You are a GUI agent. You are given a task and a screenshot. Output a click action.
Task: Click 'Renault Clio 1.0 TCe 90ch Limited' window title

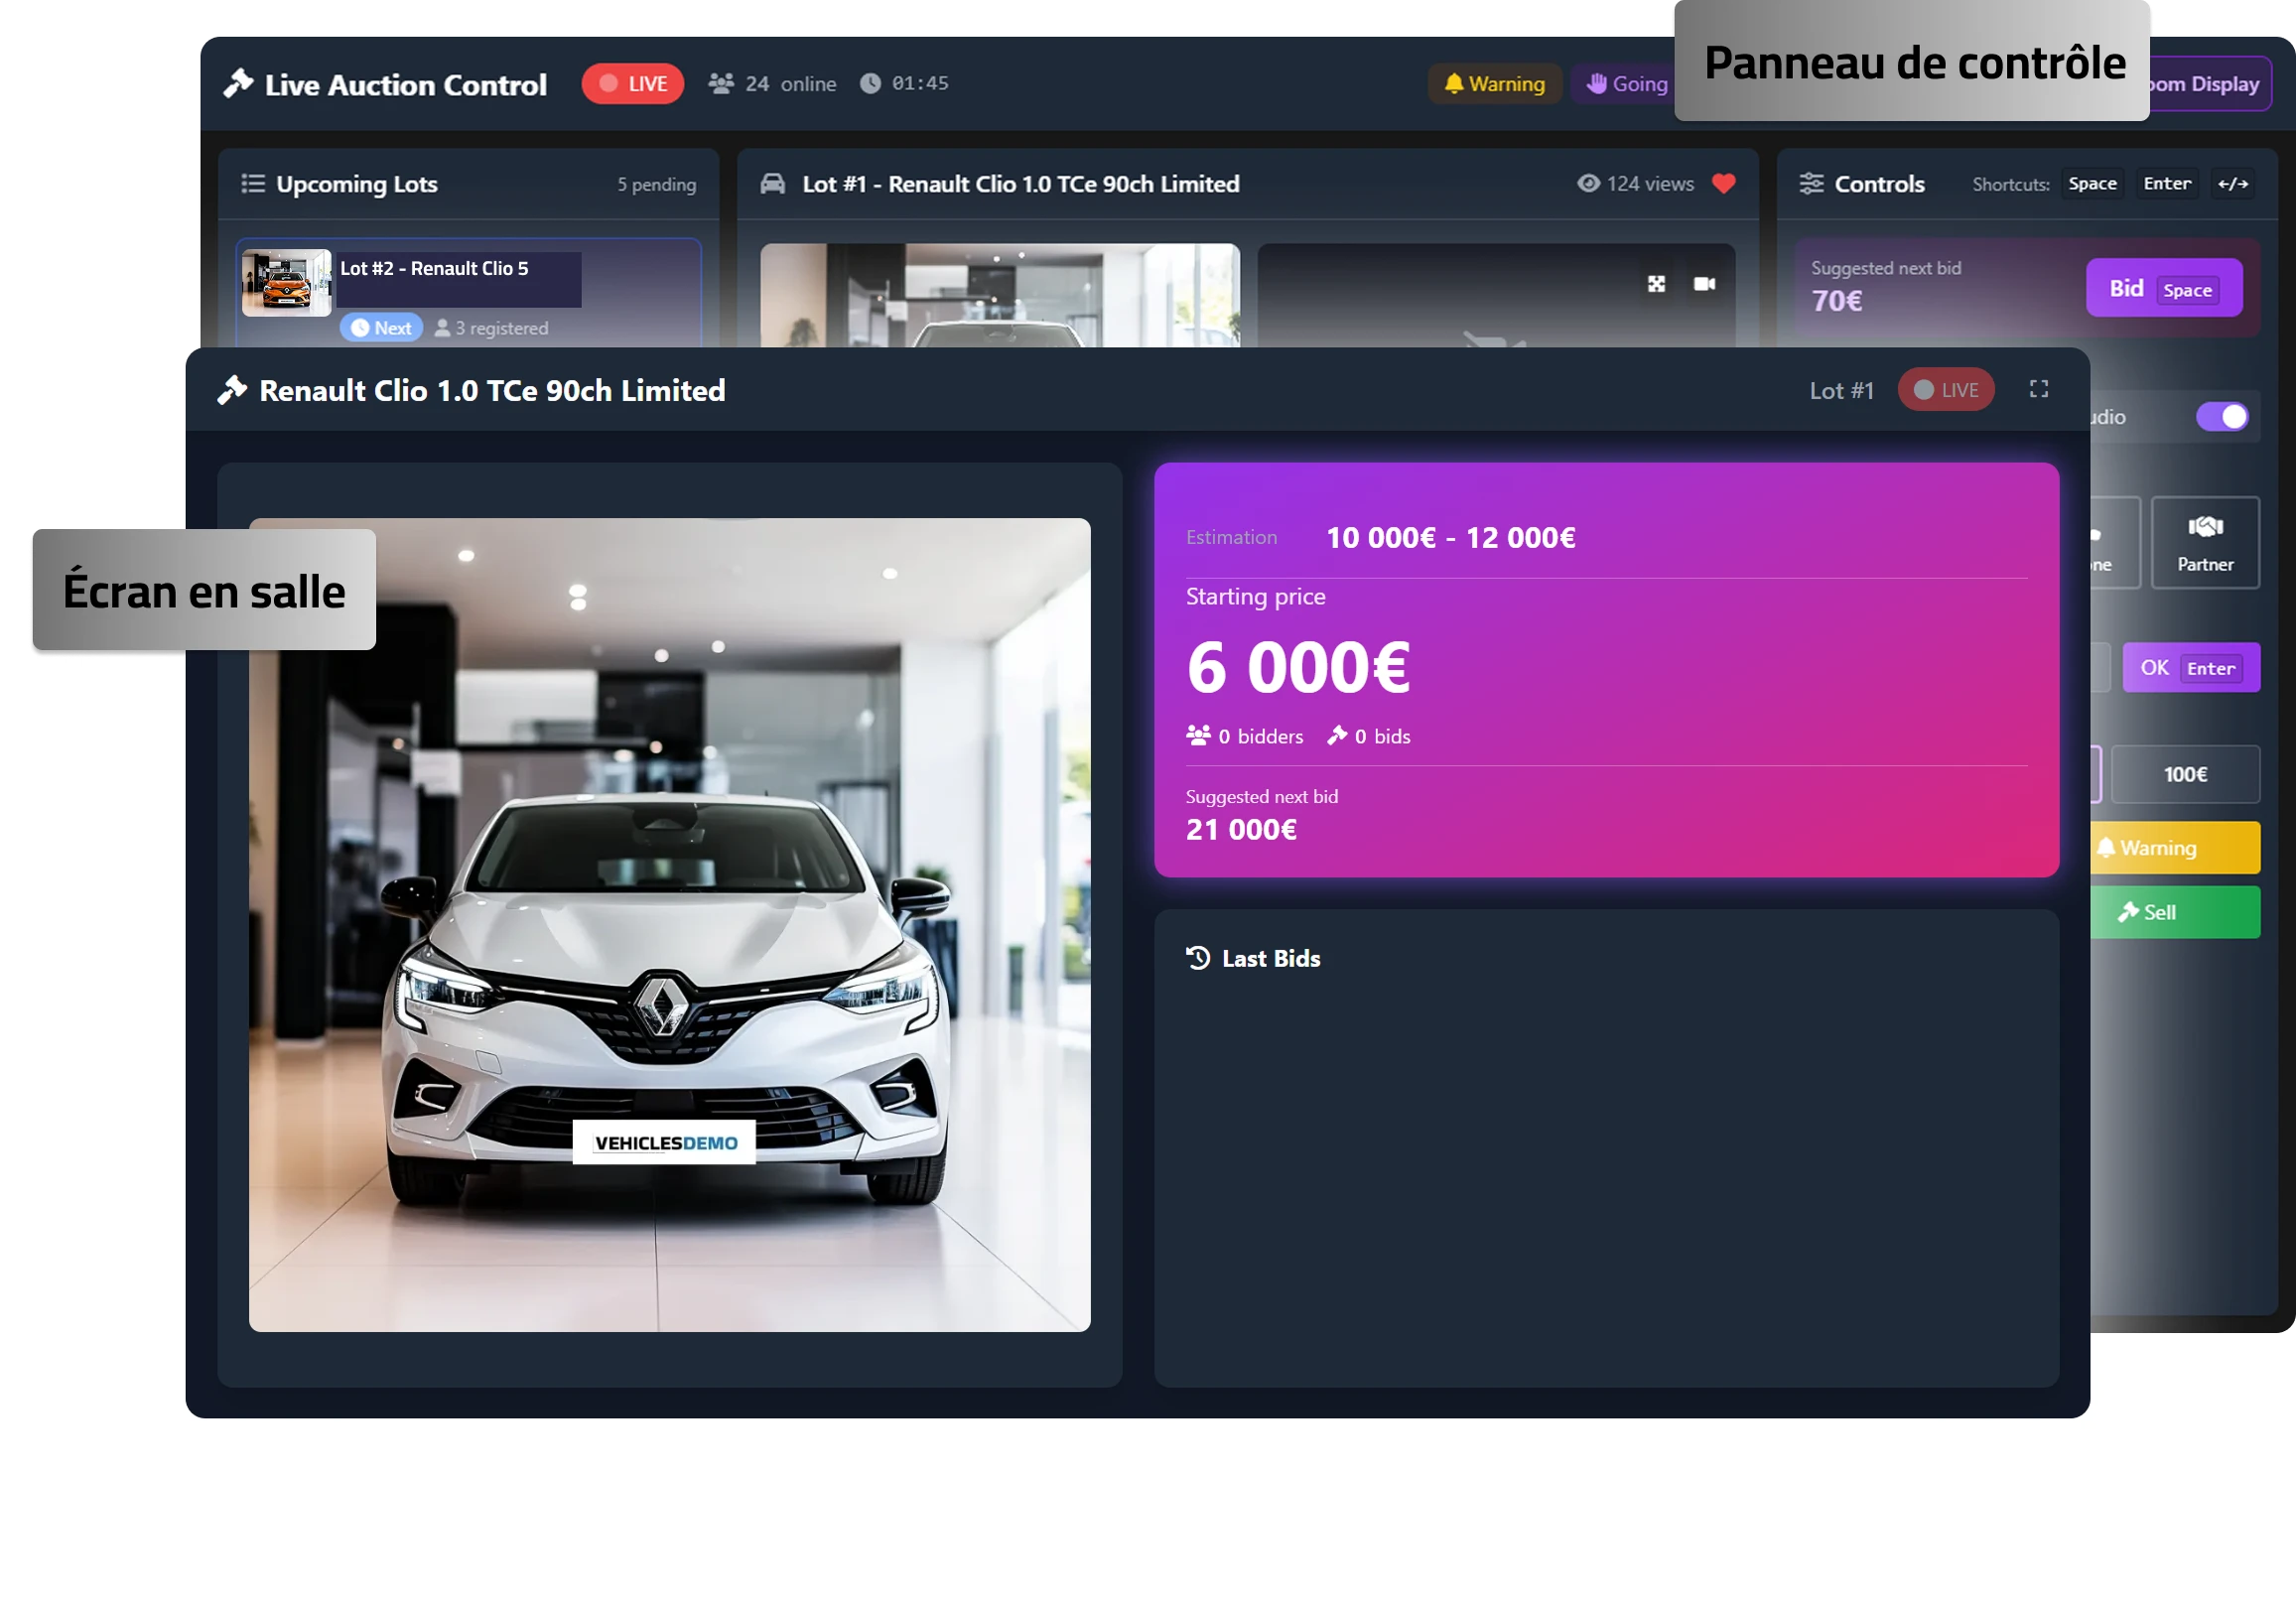click(x=492, y=391)
